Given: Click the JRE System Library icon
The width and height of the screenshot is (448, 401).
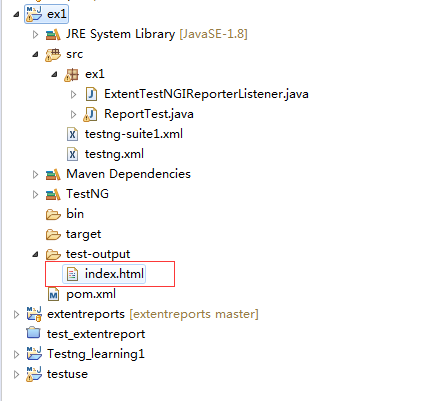Looking at the screenshot, I should [x=53, y=34].
